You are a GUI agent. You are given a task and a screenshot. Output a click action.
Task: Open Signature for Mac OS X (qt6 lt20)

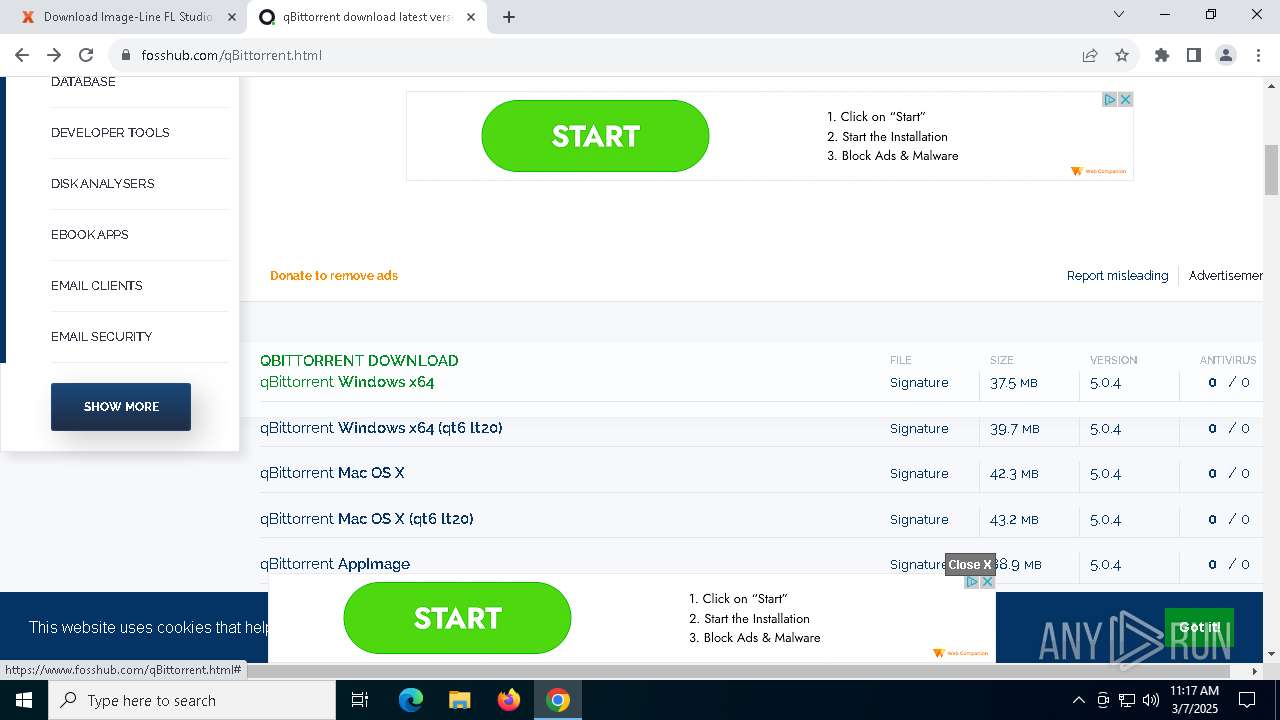919,520
